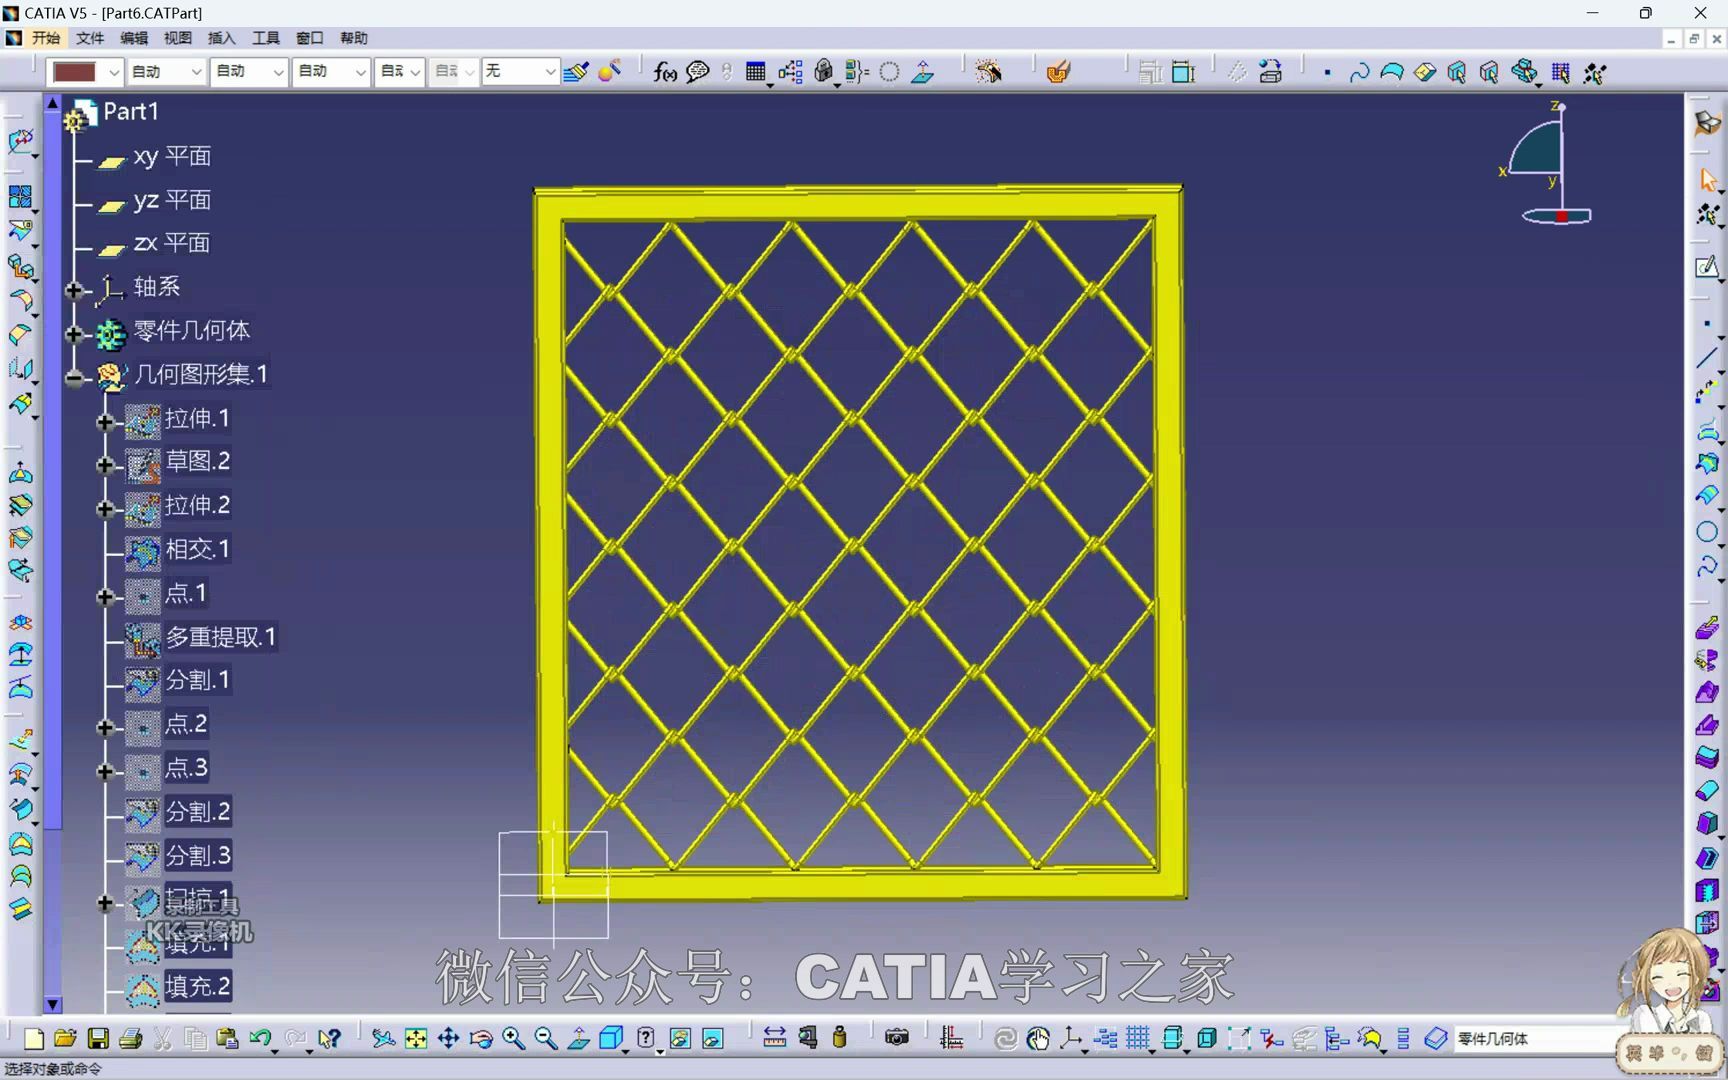Open the 窗口 menu
This screenshot has width=1728, height=1080.
click(310, 38)
